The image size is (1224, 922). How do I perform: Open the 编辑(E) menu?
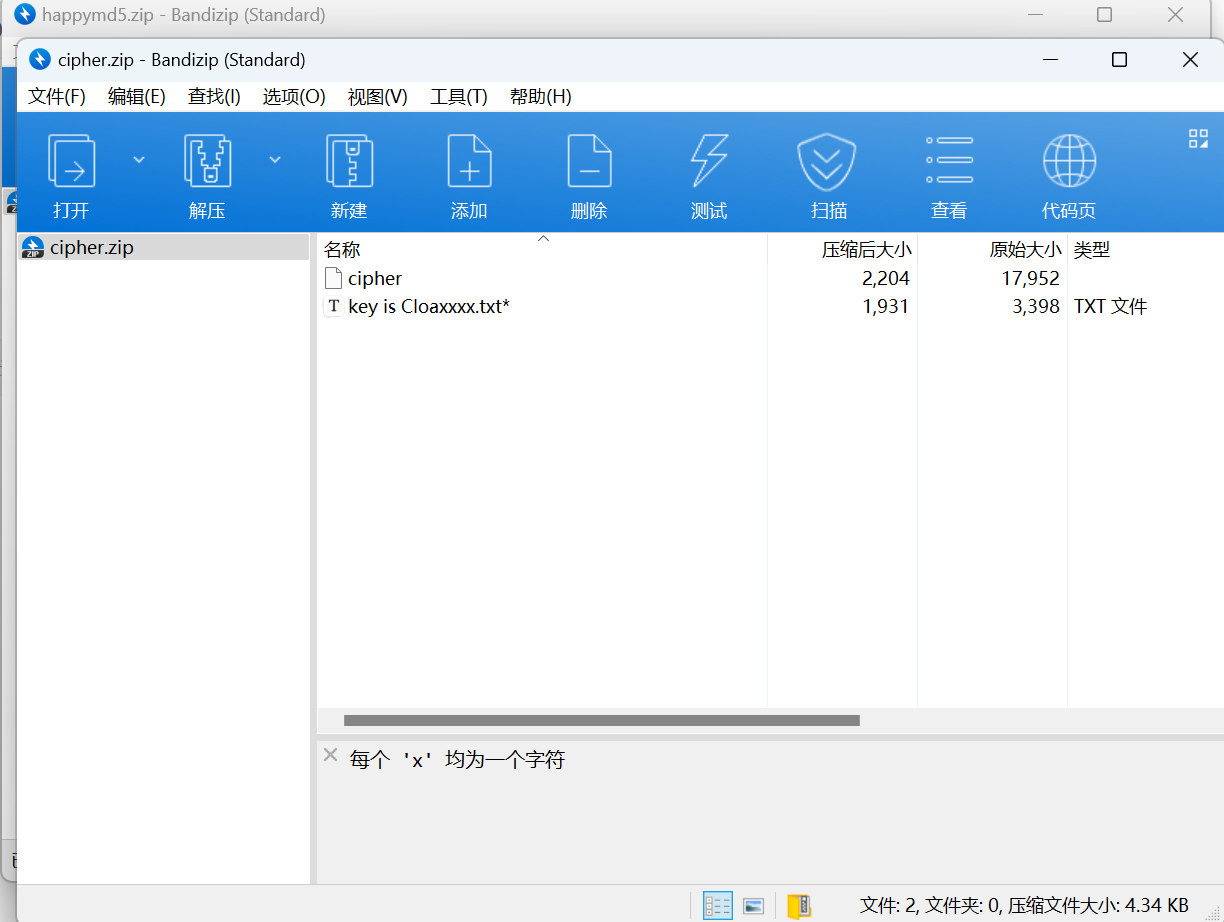coord(136,97)
